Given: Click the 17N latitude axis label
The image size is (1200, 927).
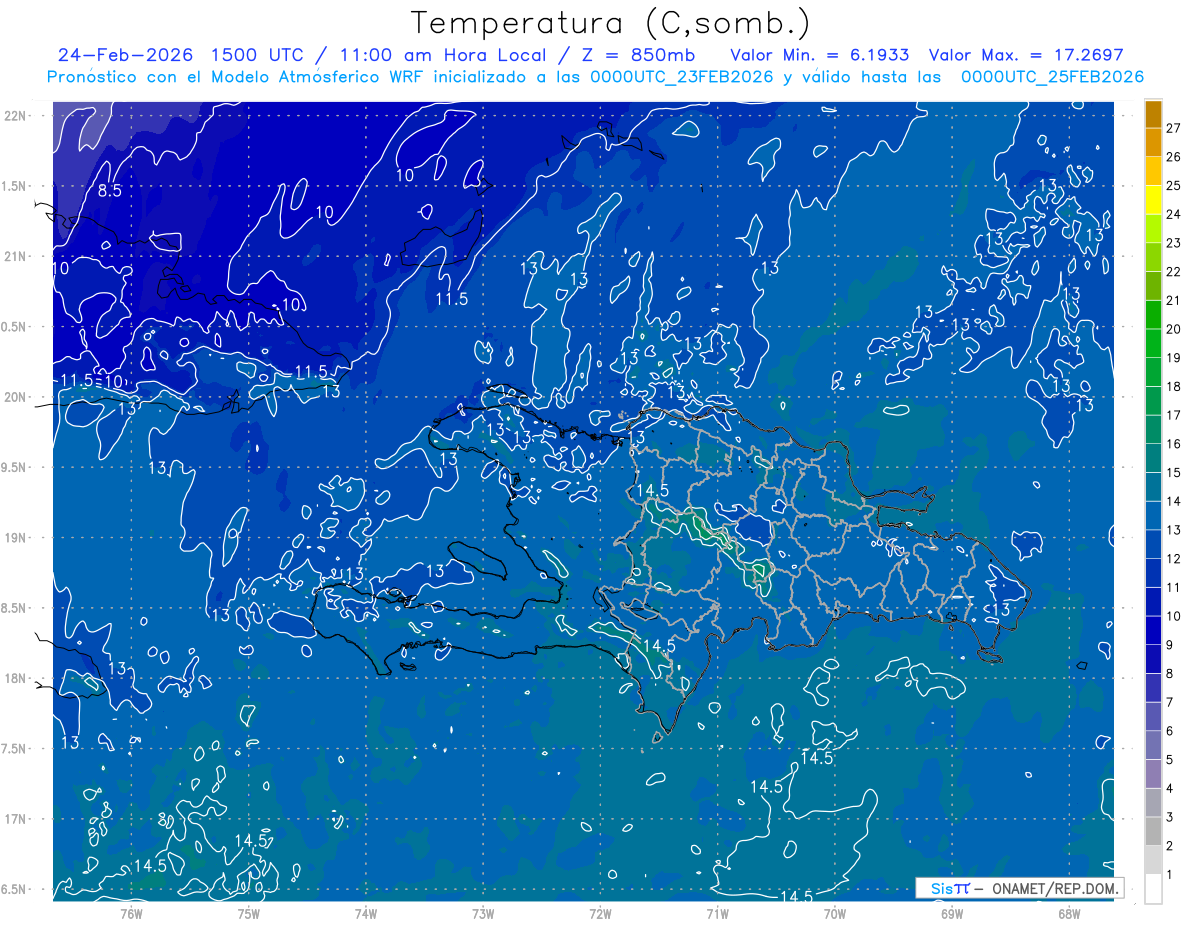Looking at the screenshot, I should [x=16, y=819].
